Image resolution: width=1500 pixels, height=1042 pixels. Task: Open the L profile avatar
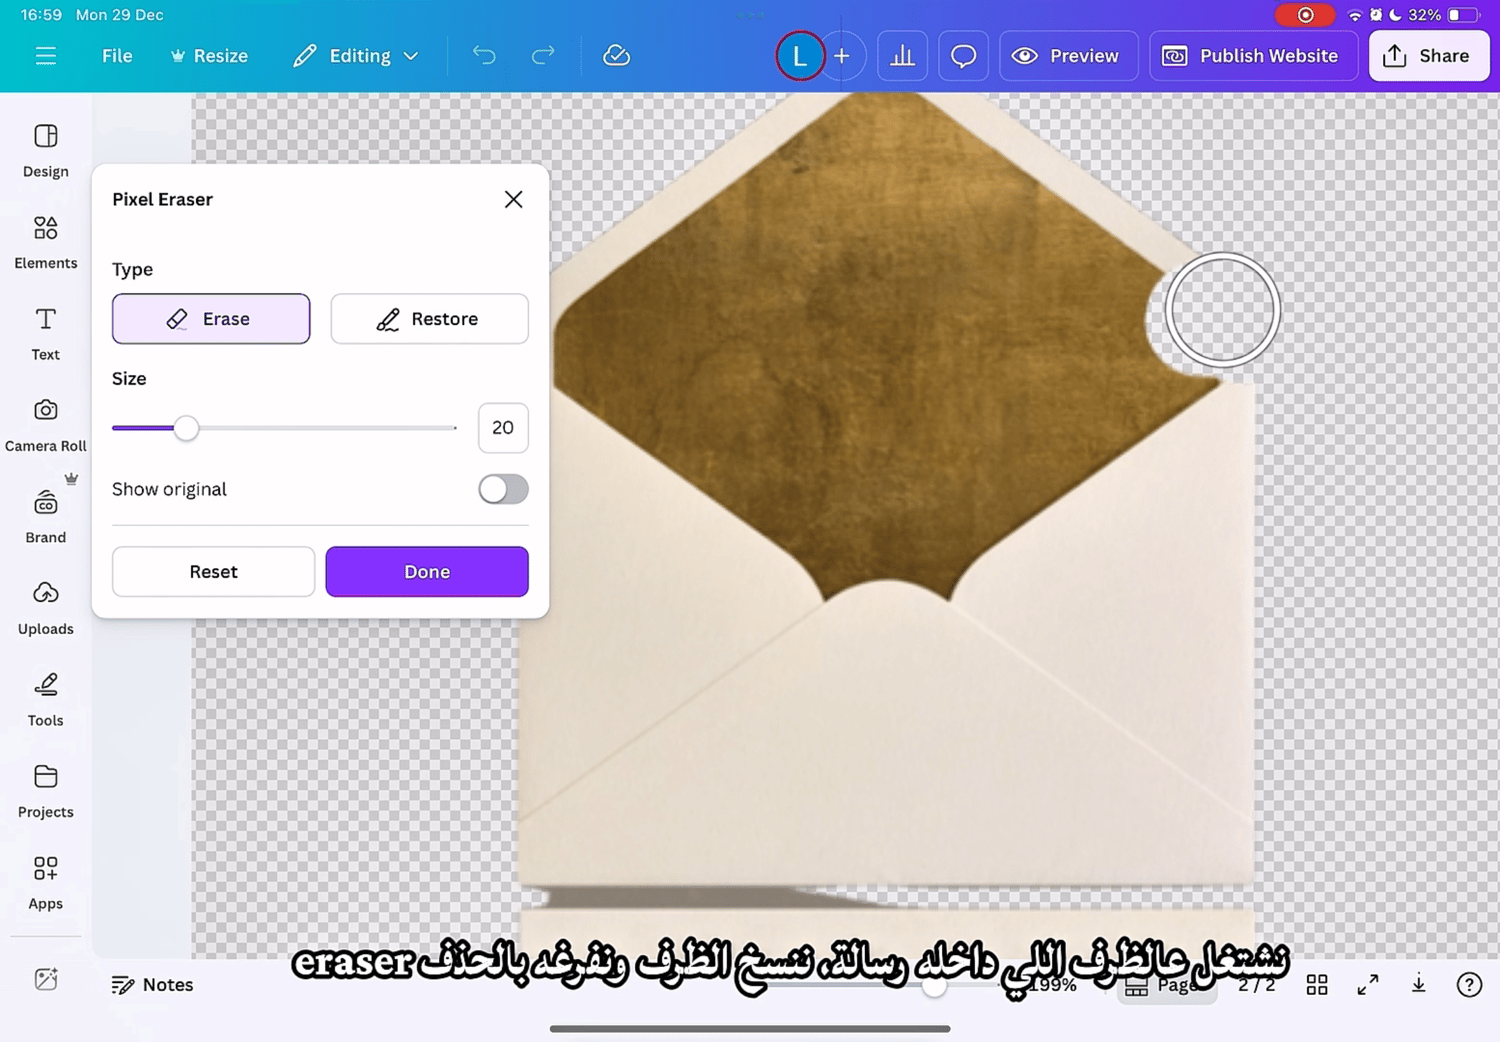800,56
